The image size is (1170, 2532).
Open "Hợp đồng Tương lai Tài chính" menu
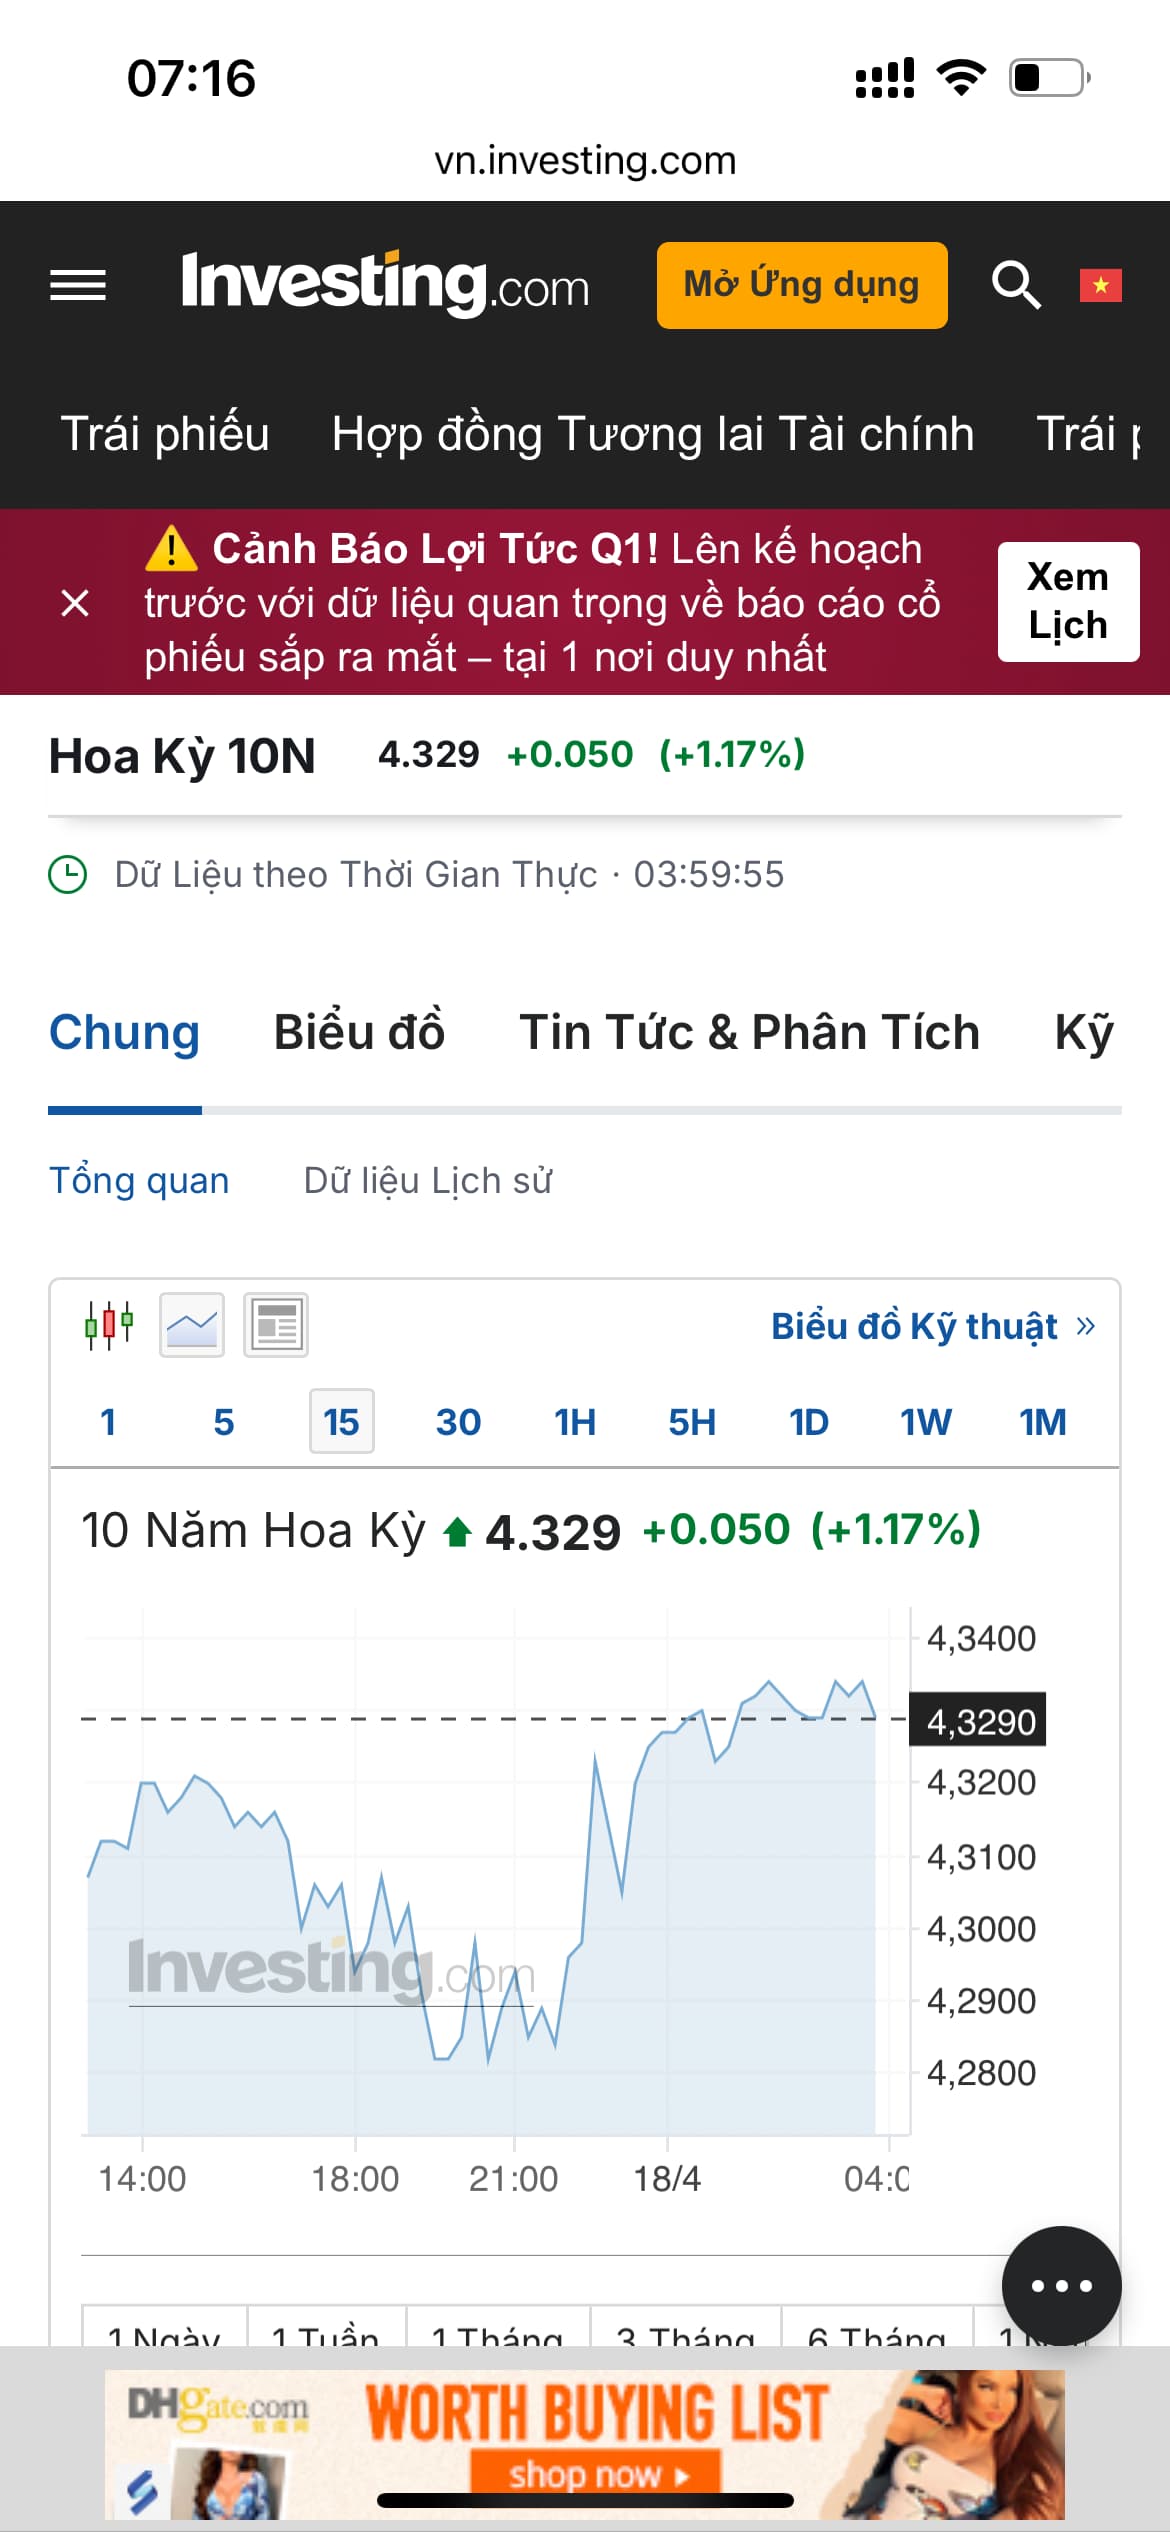652,434
